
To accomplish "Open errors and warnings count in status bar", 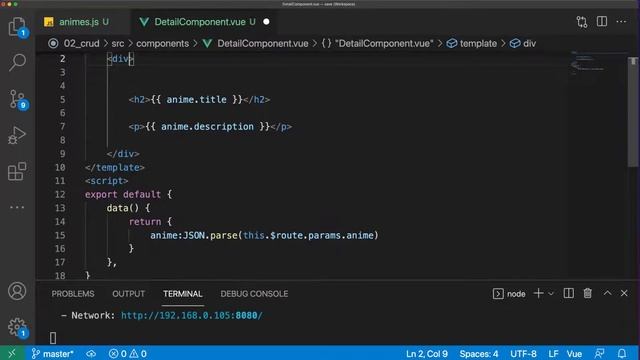I will click(128, 354).
